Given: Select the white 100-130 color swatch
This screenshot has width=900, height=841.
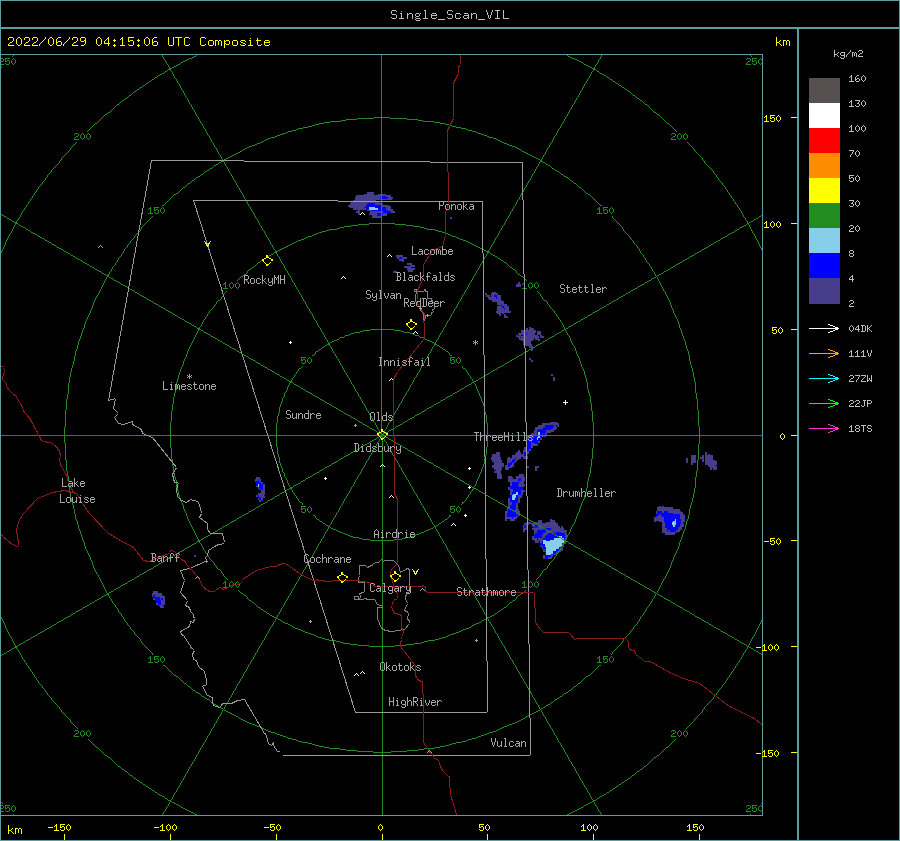Looking at the screenshot, I should 824,116.
